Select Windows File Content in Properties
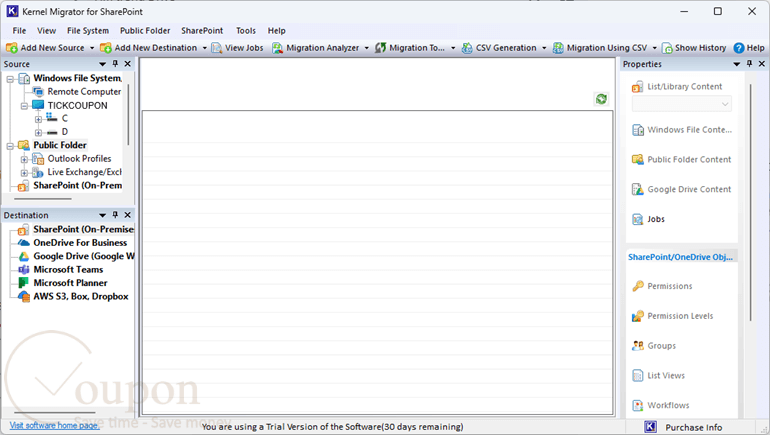The height and width of the screenshot is (435, 770). (x=682, y=130)
